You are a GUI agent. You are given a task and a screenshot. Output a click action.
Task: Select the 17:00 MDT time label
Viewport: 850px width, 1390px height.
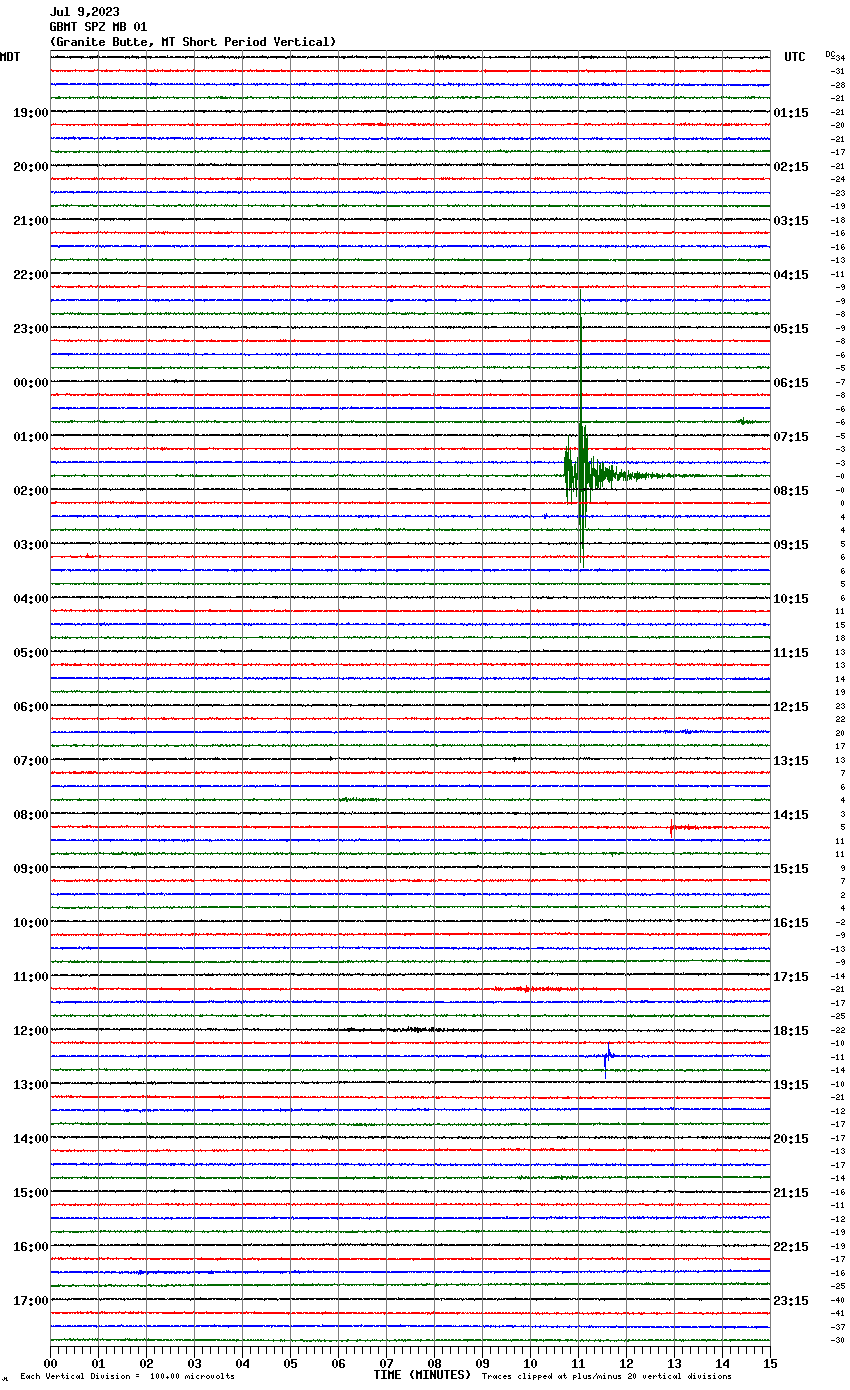(30, 1301)
